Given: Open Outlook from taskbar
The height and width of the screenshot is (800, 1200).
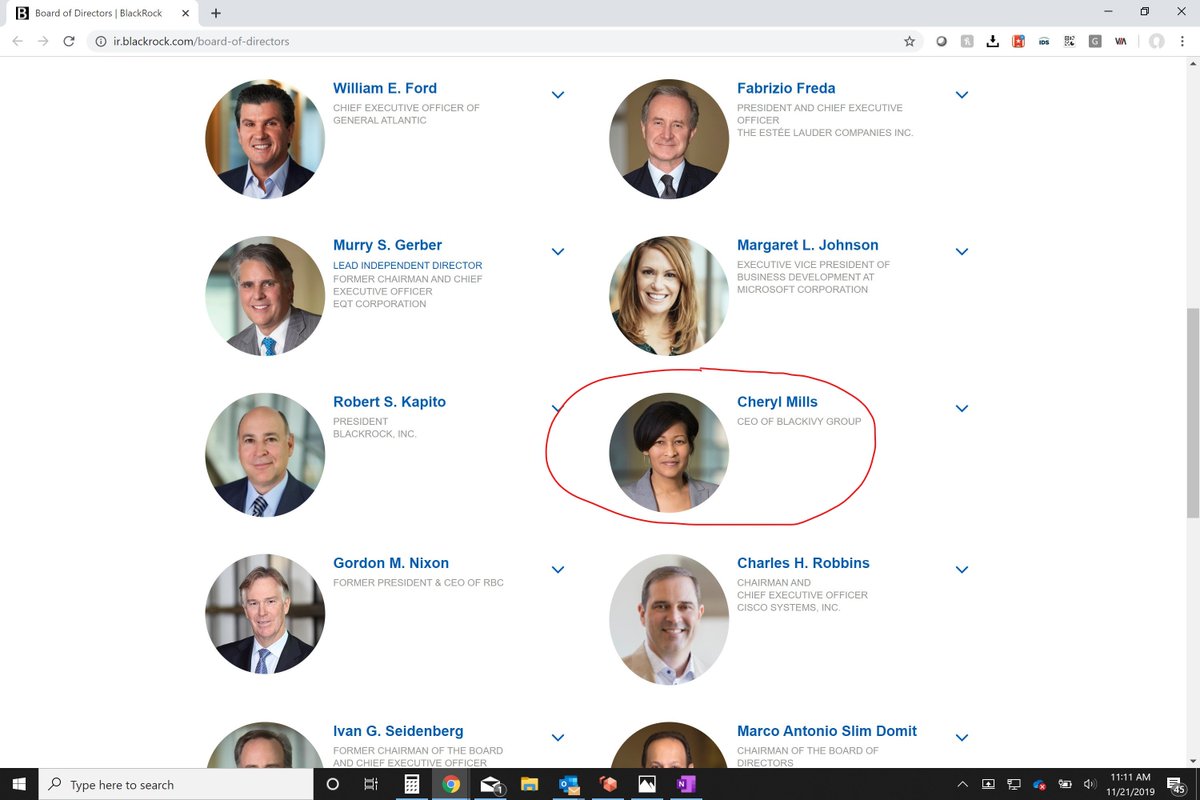Looking at the screenshot, I should coord(569,784).
